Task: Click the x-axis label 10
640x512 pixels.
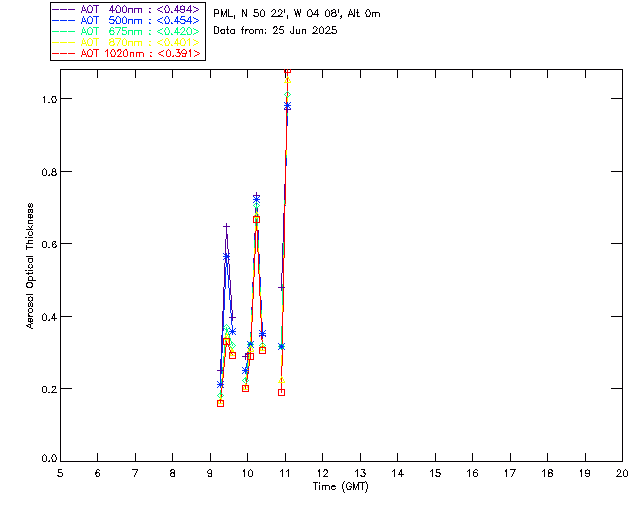Action: point(247,473)
